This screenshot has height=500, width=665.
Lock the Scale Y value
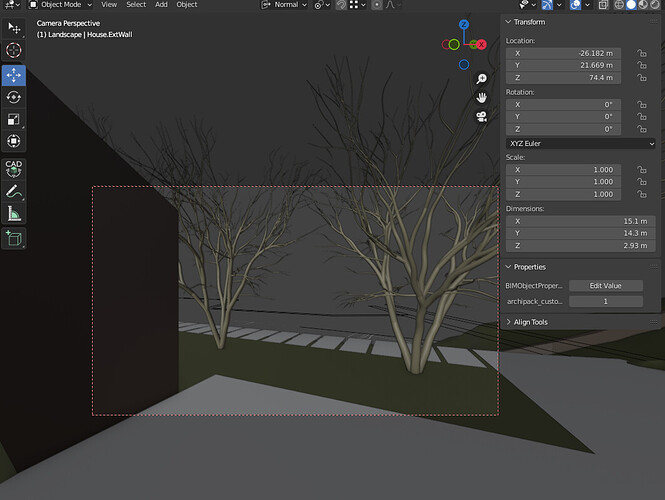click(642, 182)
